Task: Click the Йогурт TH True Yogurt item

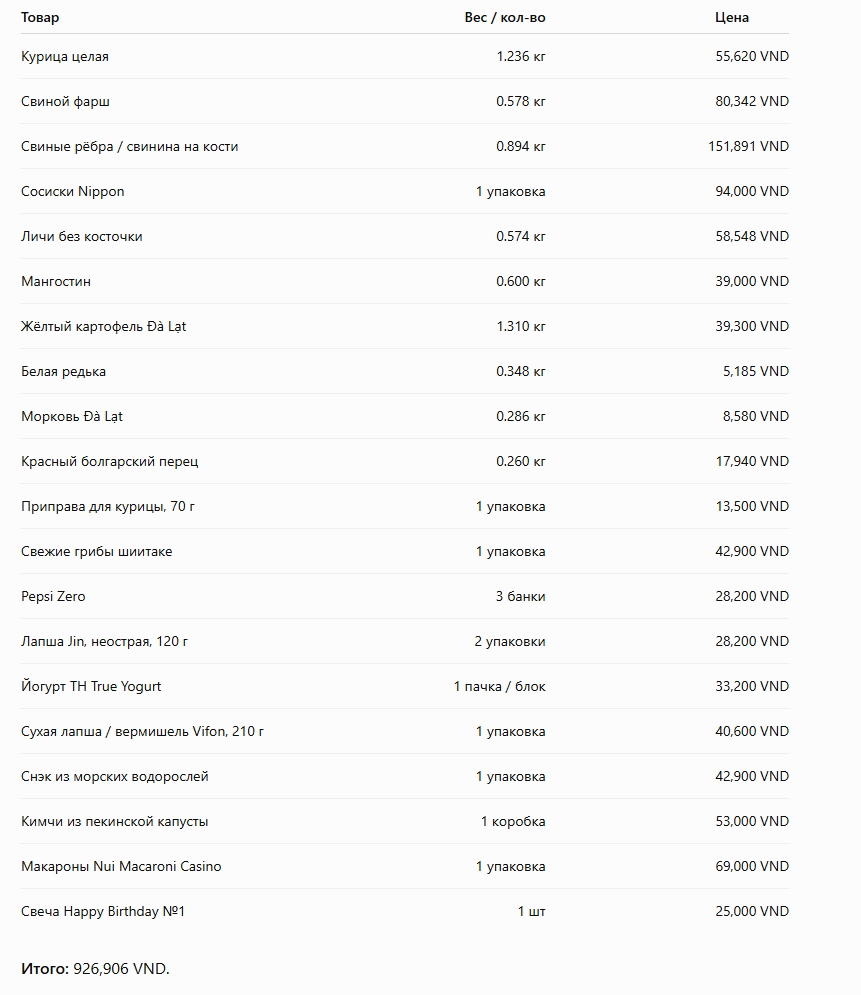Action: click(91, 687)
